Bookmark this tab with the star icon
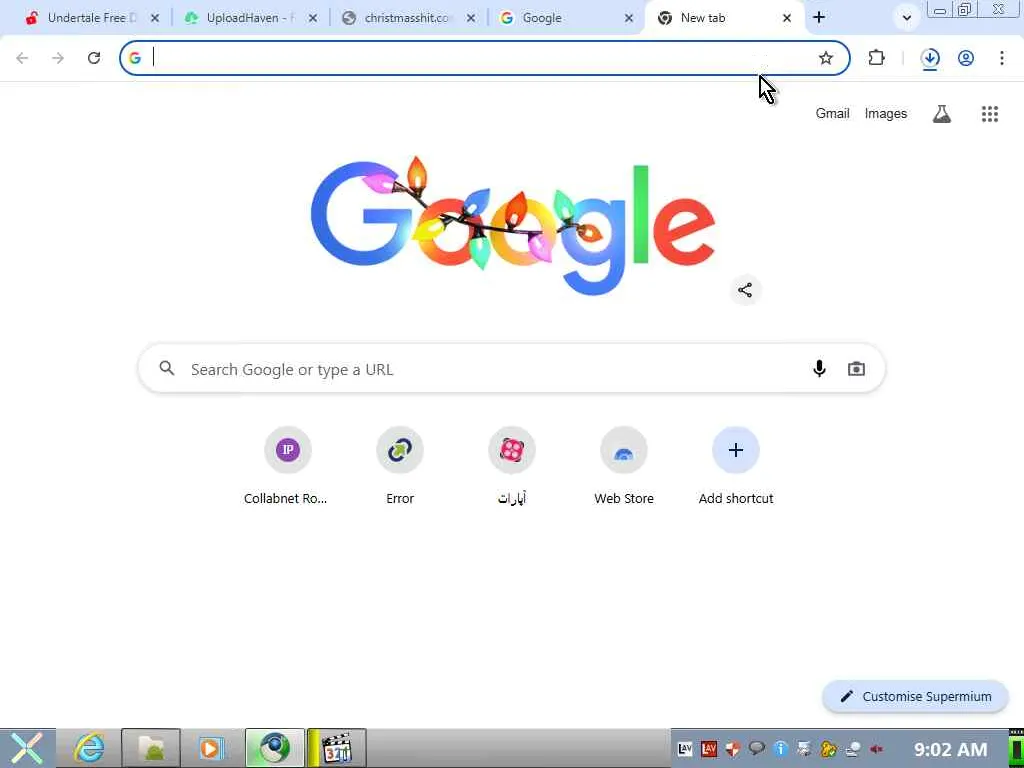The image size is (1024, 768). tap(825, 58)
